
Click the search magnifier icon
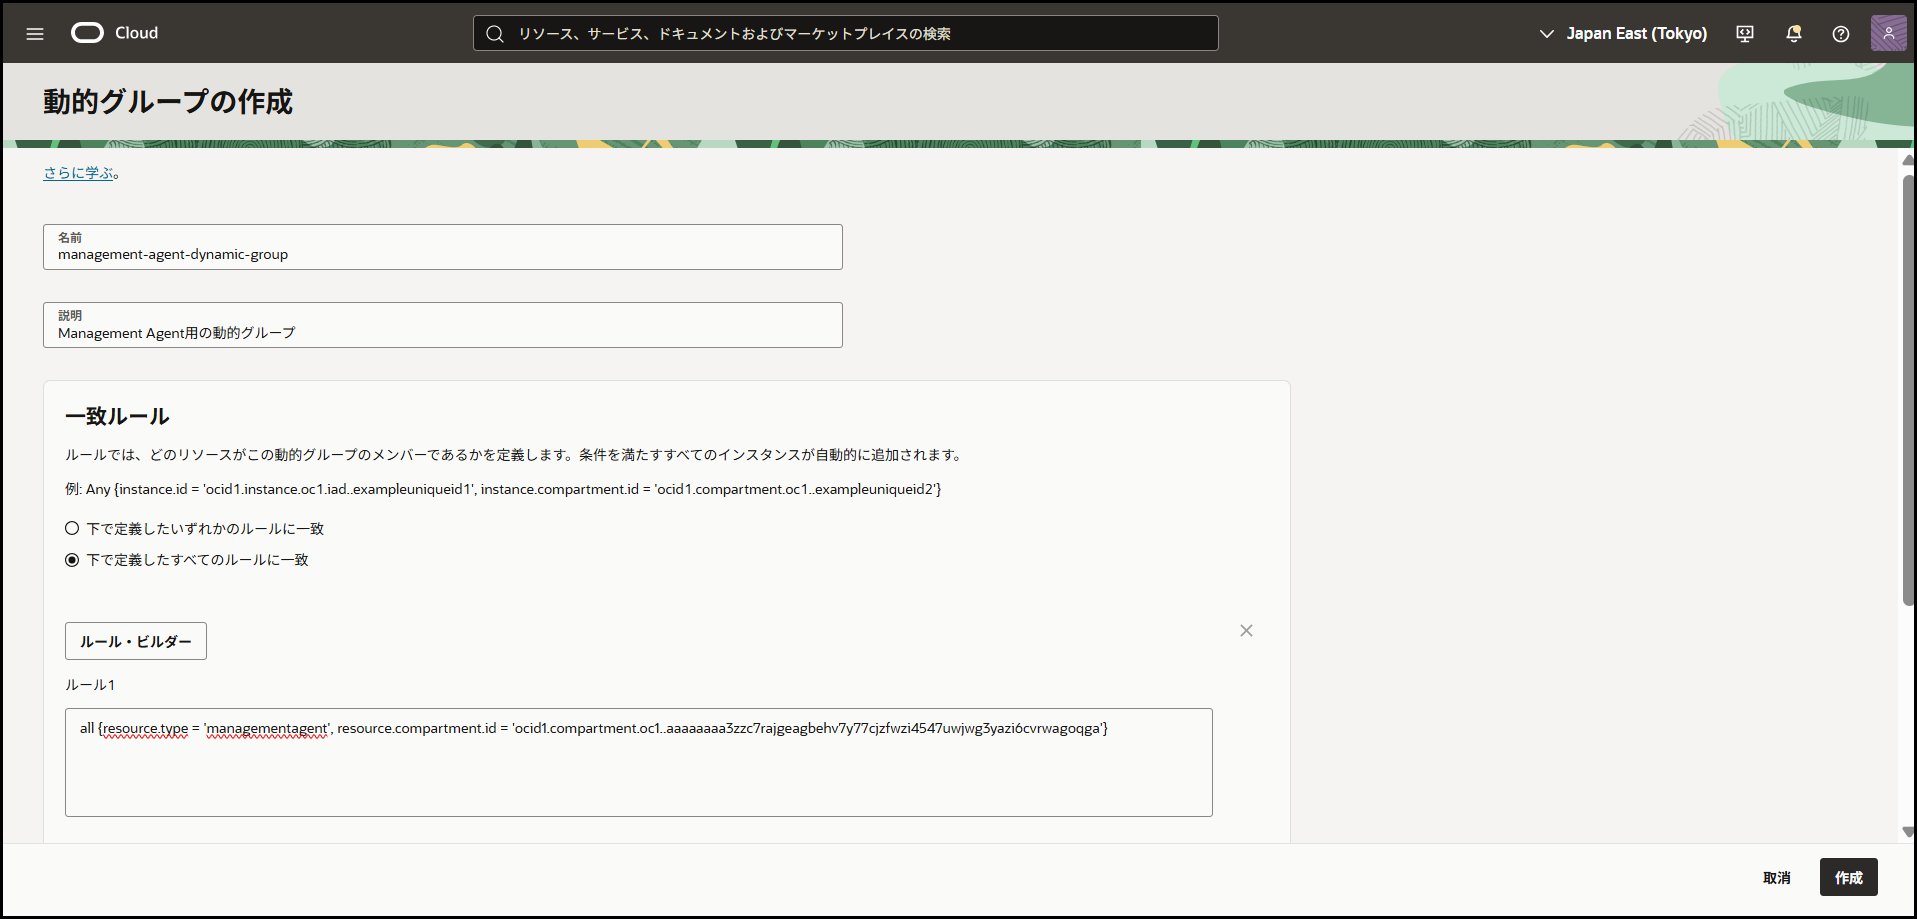point(494,34)
